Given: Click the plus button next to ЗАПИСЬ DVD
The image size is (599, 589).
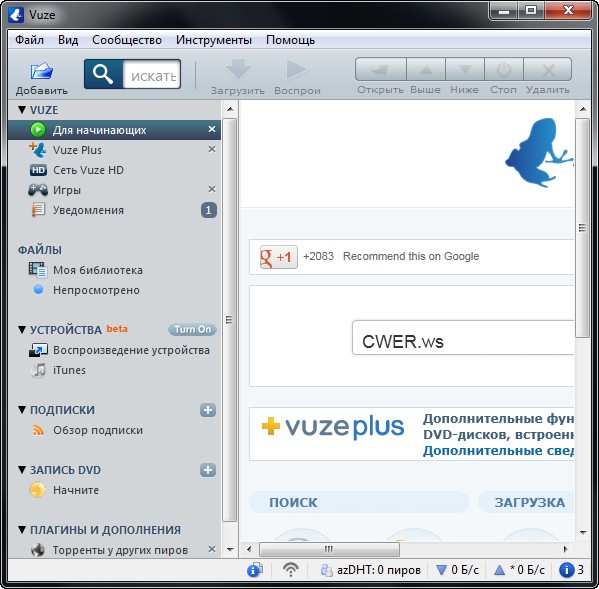Looking at the screenshot, I should 208,470.
